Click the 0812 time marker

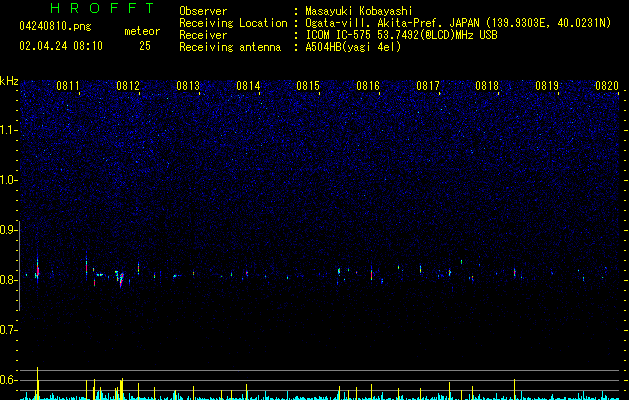(128, 86)
